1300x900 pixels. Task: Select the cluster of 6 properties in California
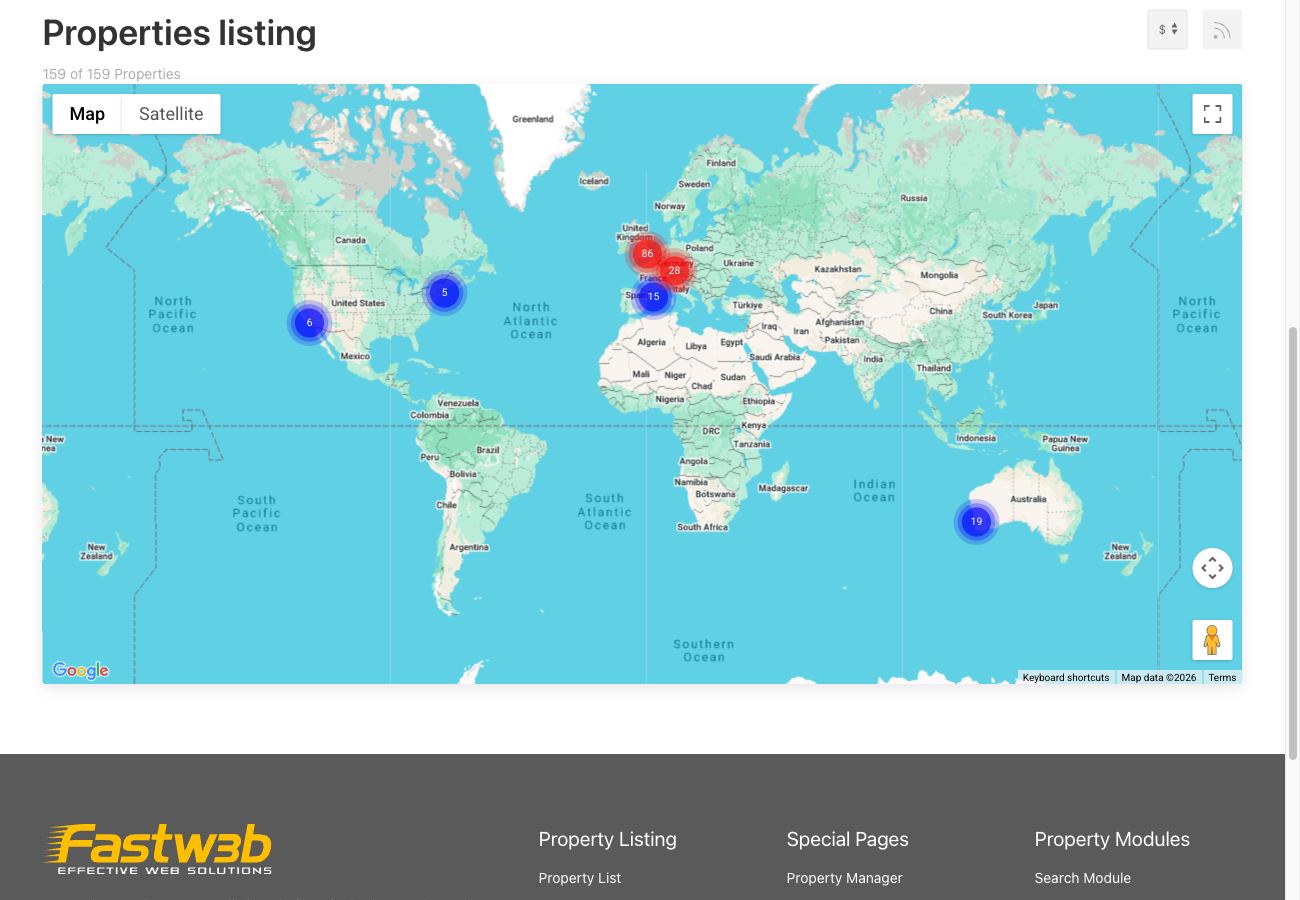(309, 322)
